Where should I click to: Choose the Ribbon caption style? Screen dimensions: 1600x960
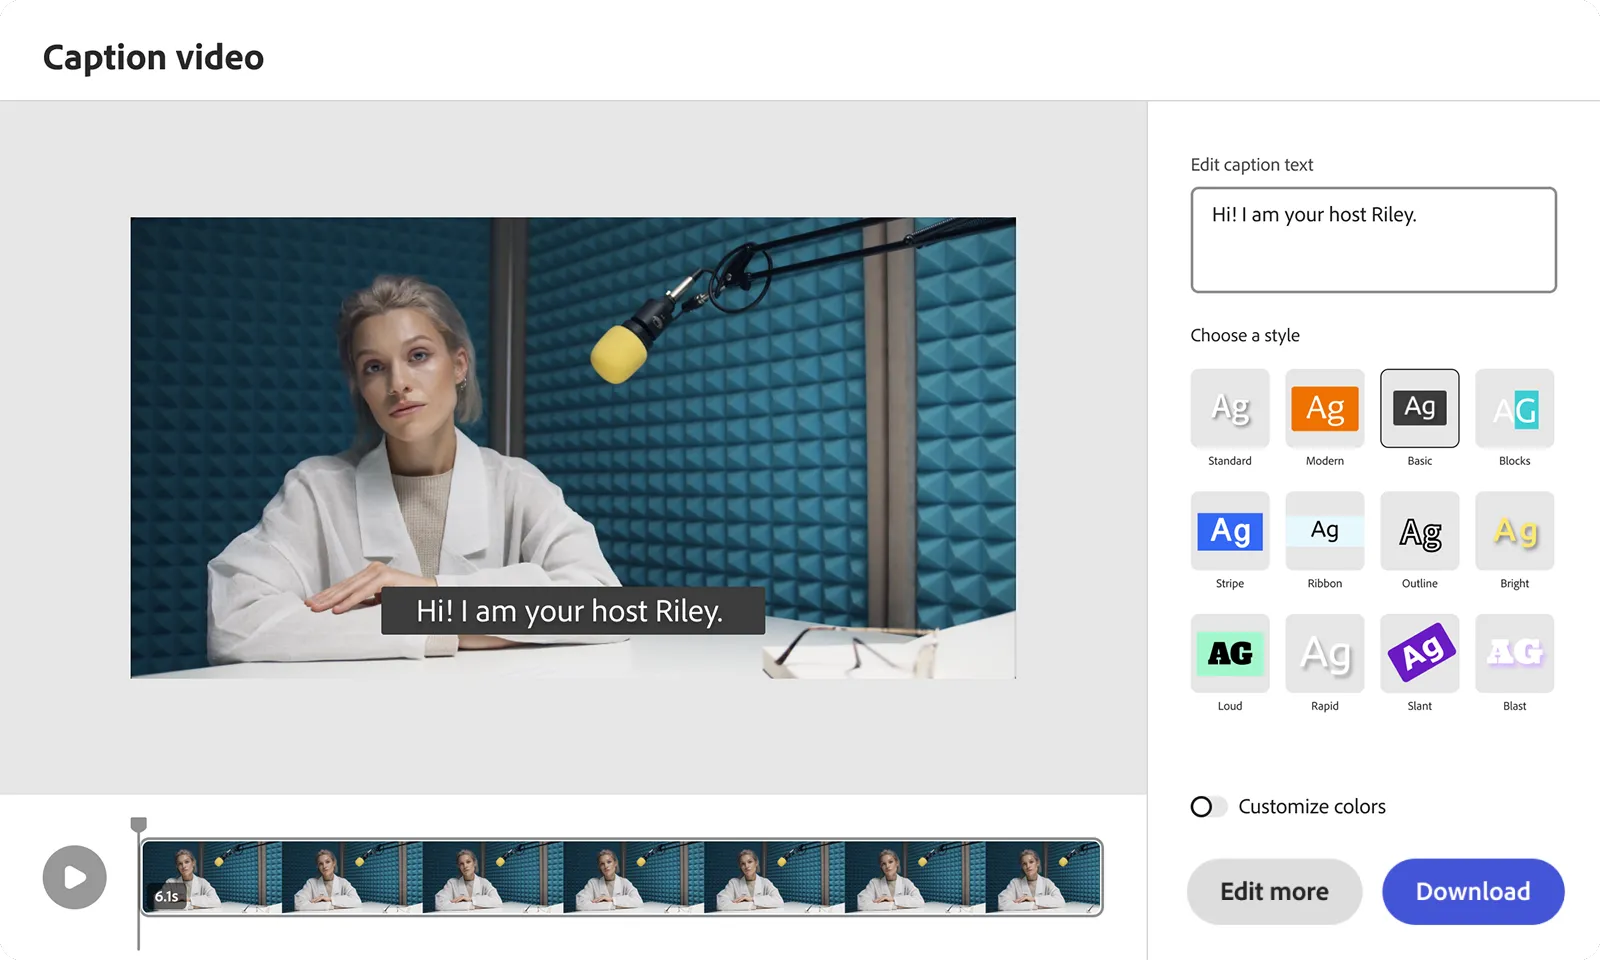[x=1324, y=531]
